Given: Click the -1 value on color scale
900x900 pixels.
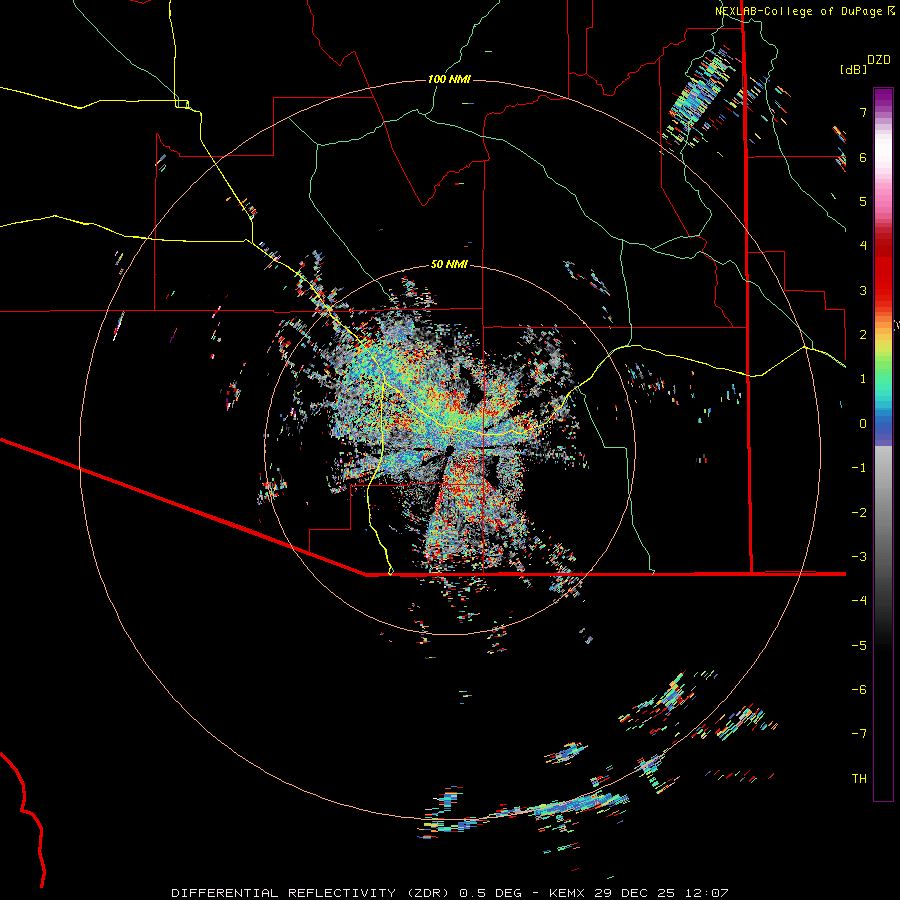Looking at the screenshot, I should click(859, 468).
